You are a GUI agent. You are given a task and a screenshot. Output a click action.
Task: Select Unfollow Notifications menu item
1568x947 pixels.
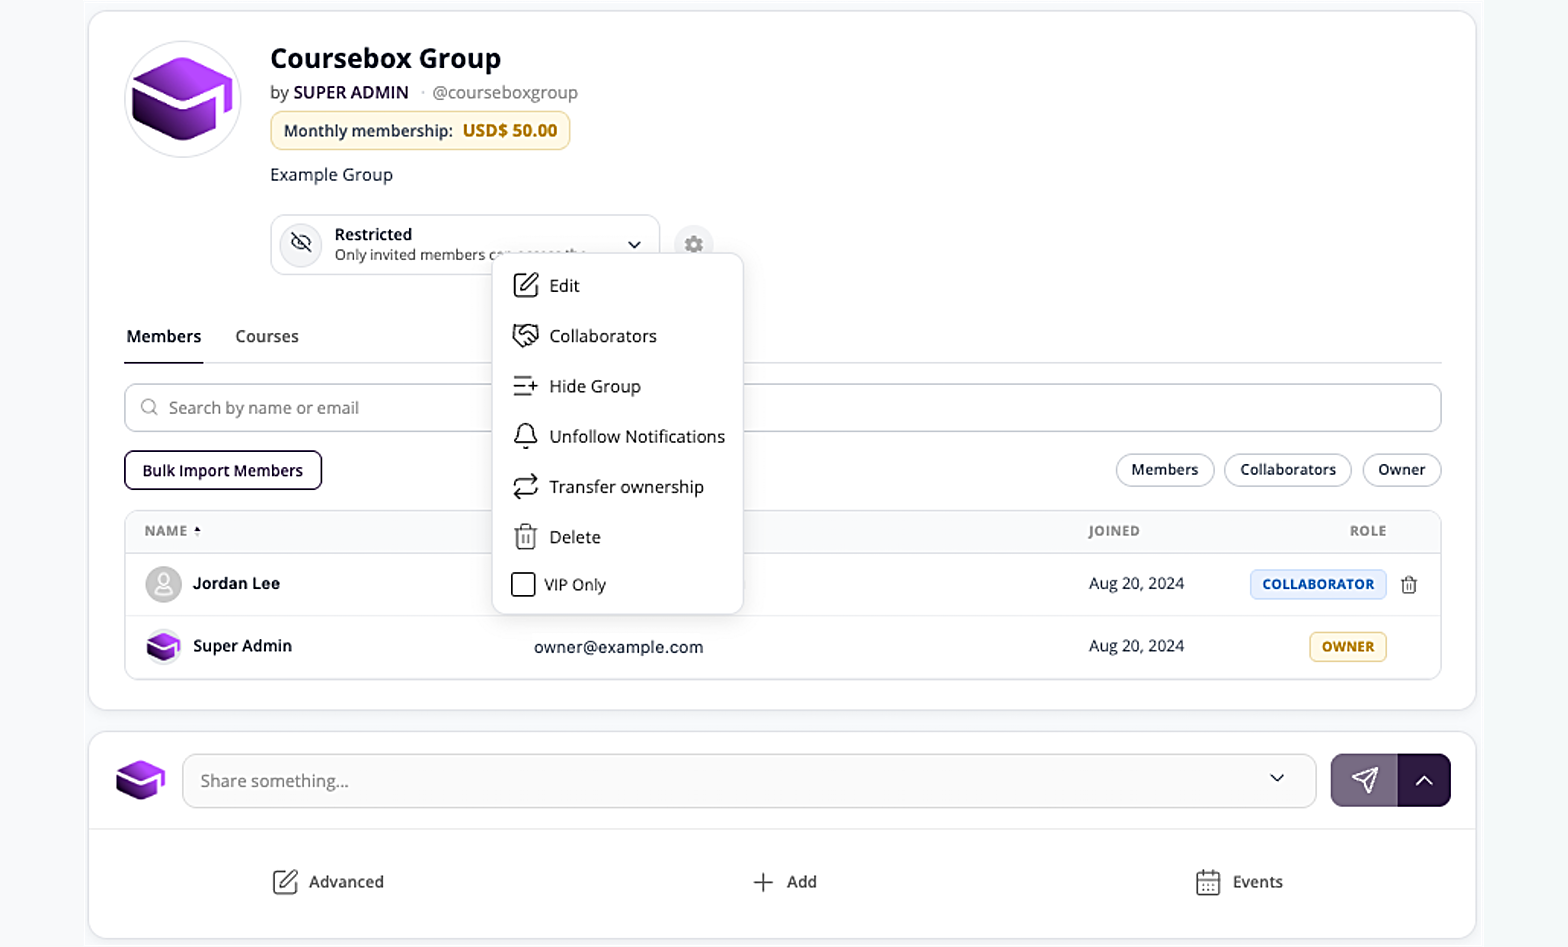pyautogui.click(x=618, y=436)
